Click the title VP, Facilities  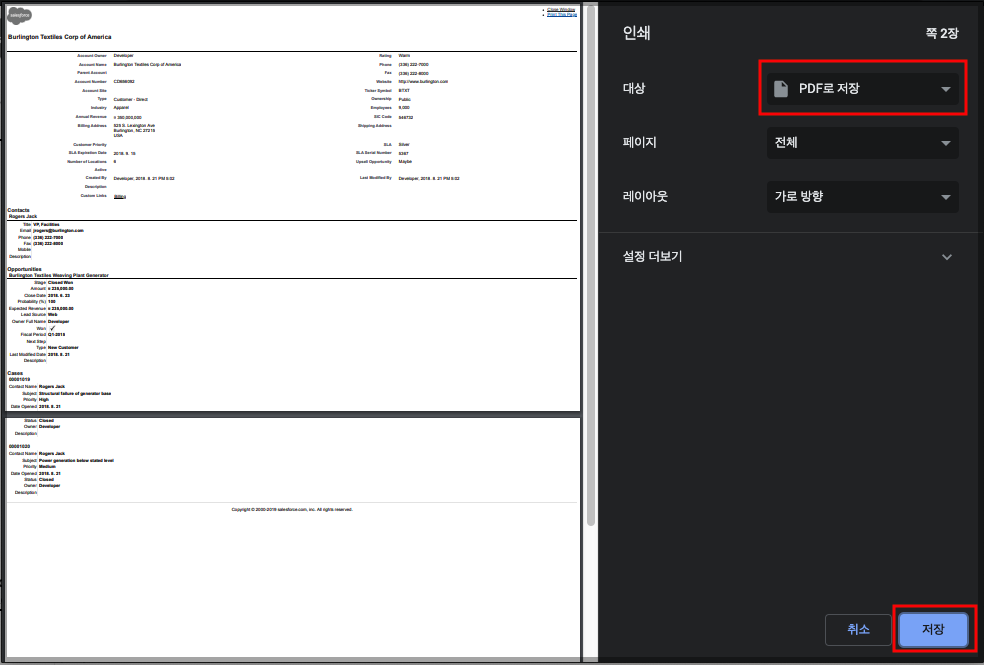[46, 225]
